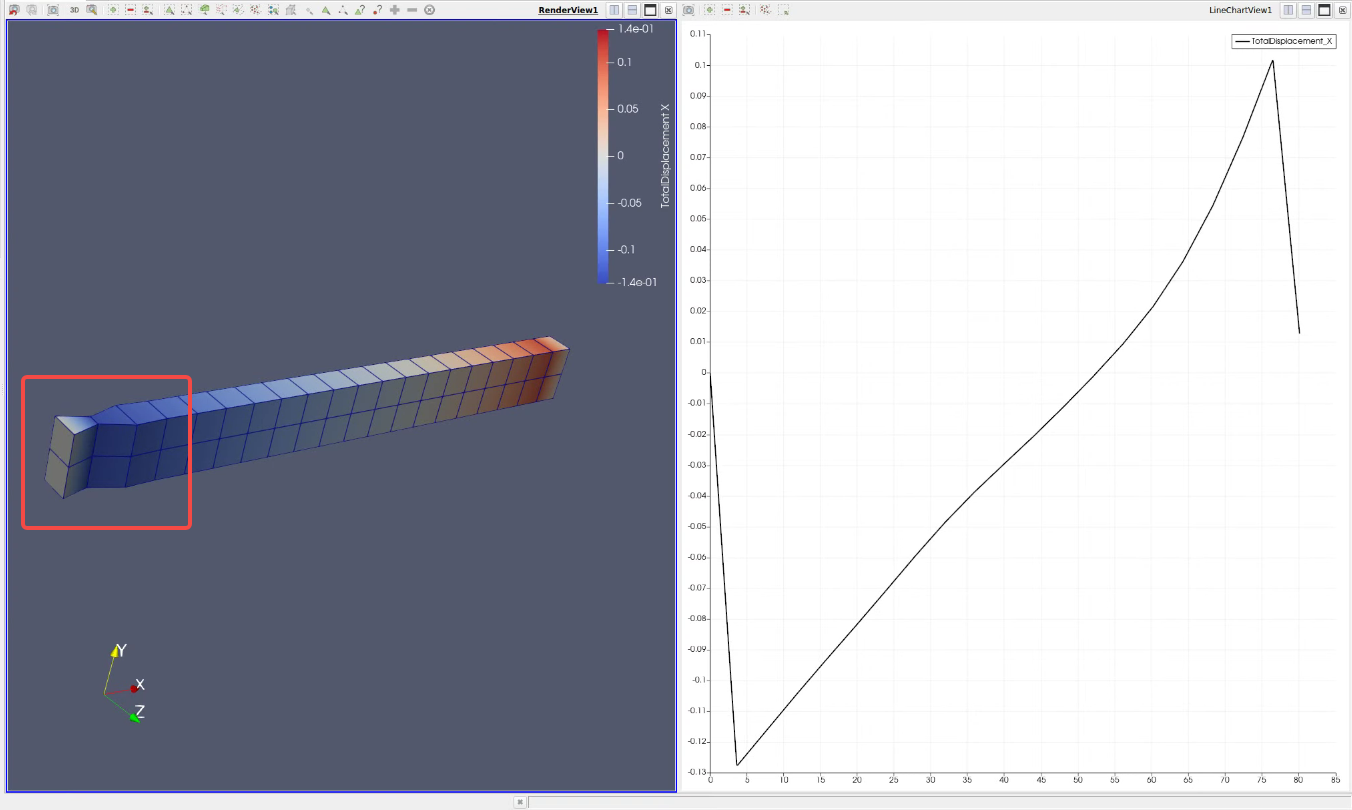The image size is (1352, 810).
Task: Maximize the LineChartView1 layout
Action: 1324,9
